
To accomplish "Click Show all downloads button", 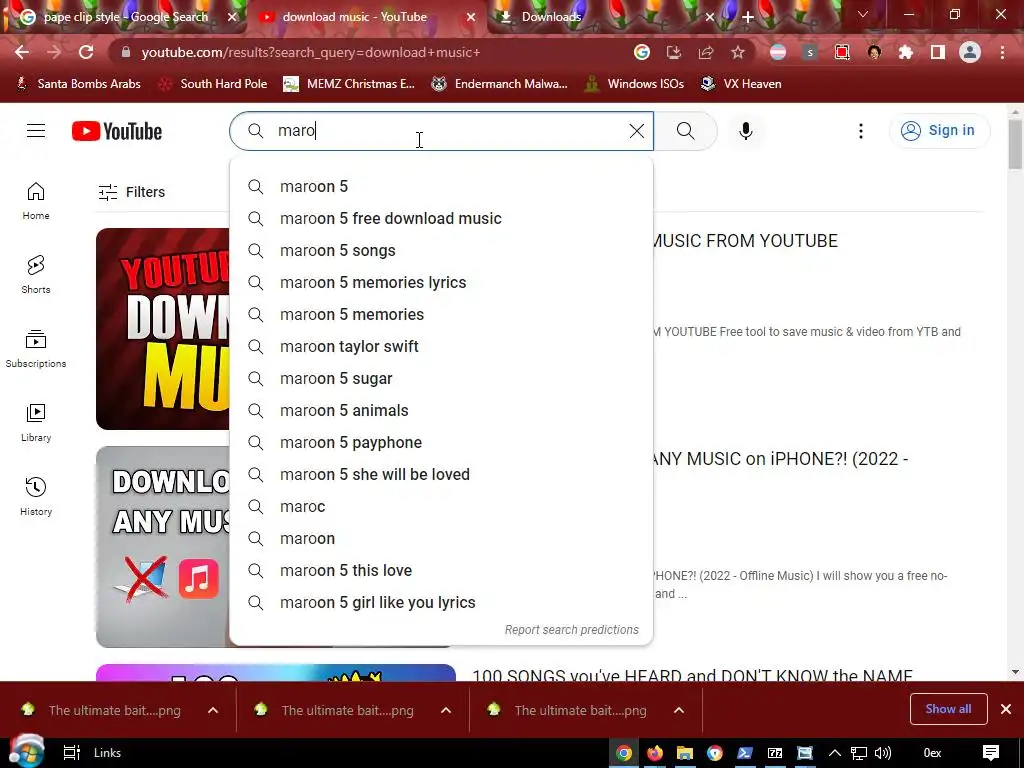I will (x=948, y=709).
